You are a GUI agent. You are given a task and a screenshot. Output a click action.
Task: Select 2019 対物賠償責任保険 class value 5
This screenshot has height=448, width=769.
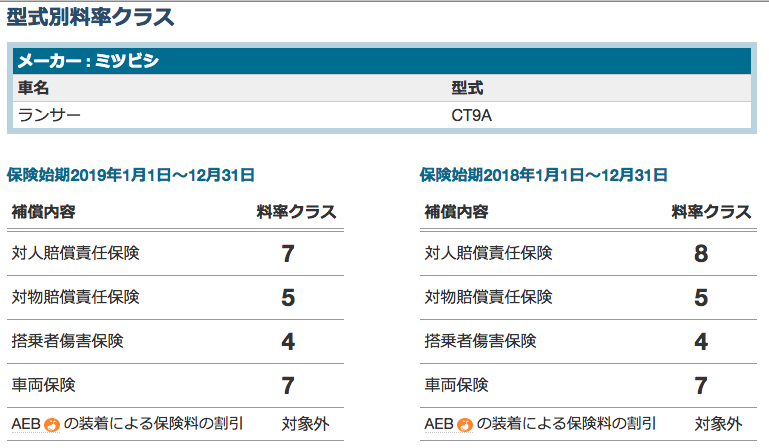click(x=288, y=298)
